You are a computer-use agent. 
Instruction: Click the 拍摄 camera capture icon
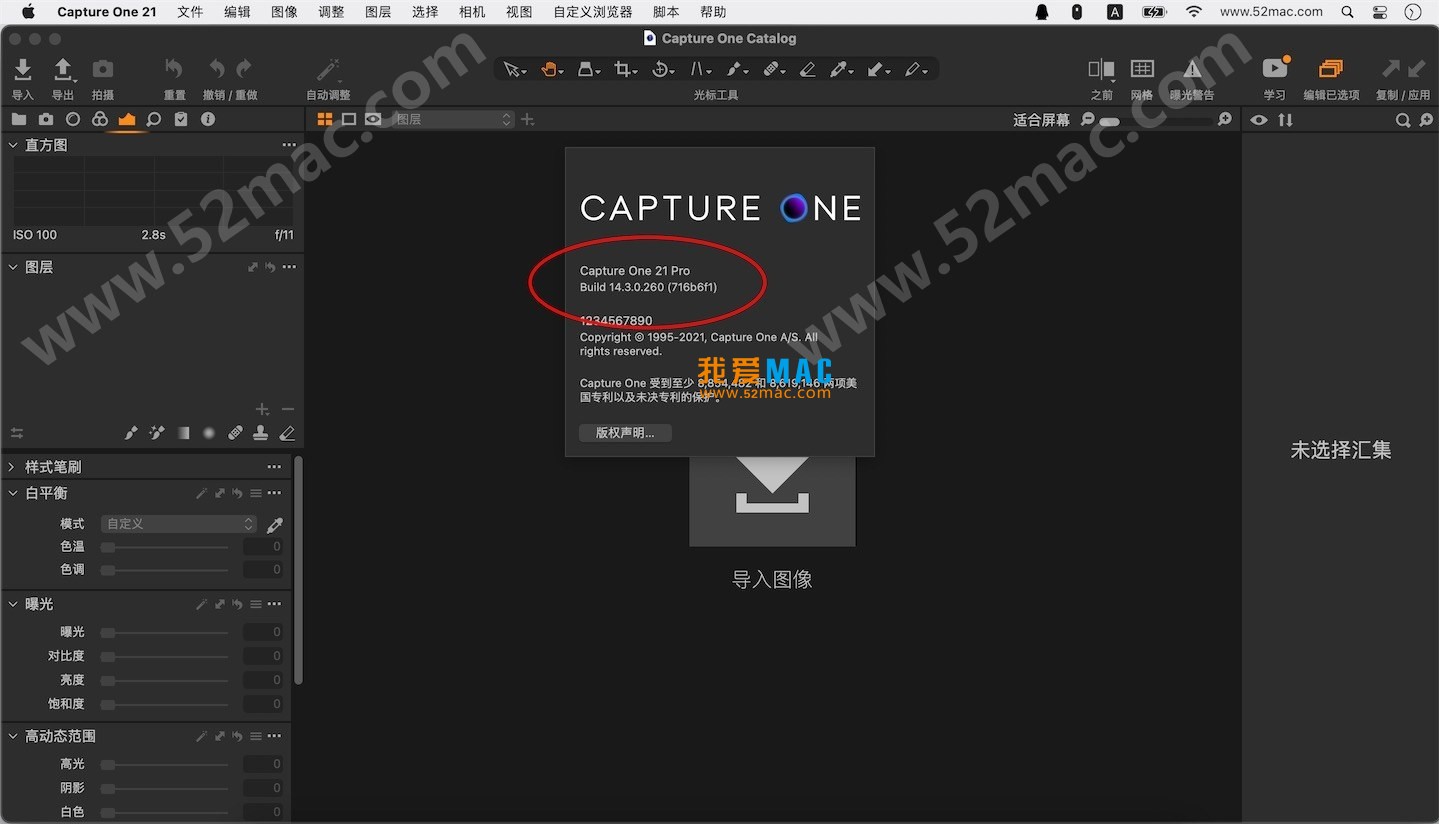(x=102, y=70)
